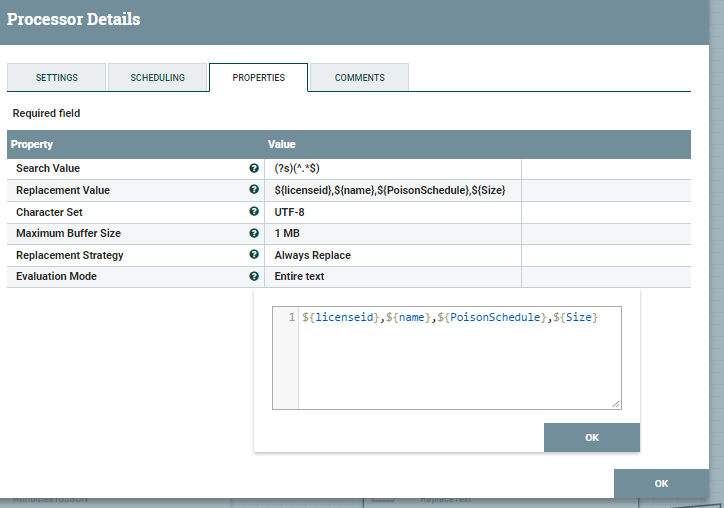The image size is (724, 508).
Task: Click help icon next to Search Value
Action: tap(254, 169)
